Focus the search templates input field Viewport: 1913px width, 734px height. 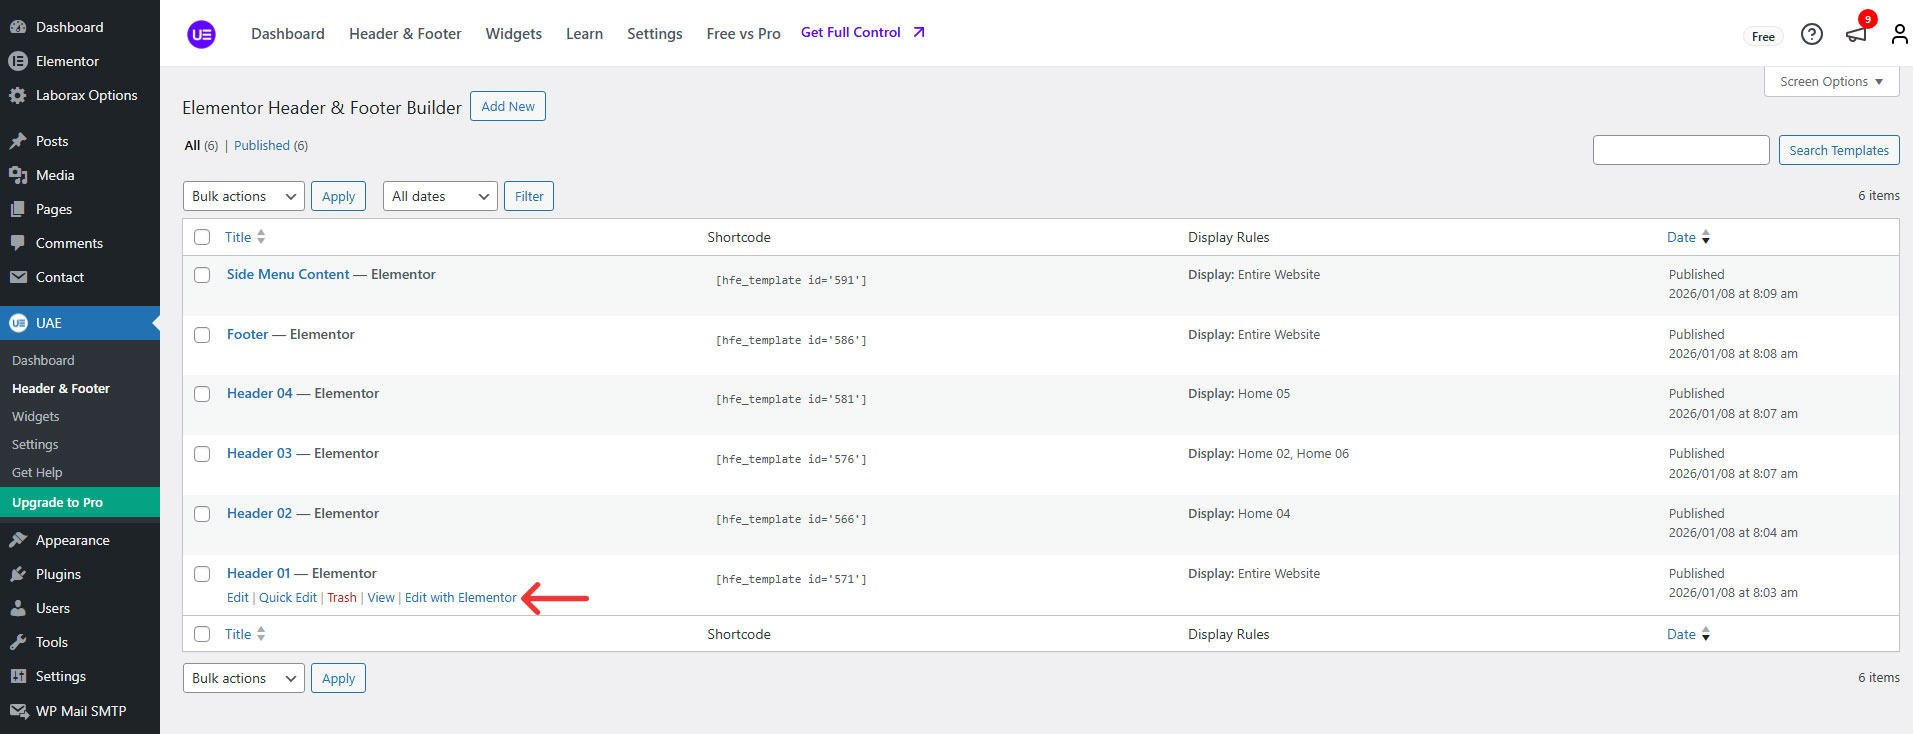[x=1680, y=150]
